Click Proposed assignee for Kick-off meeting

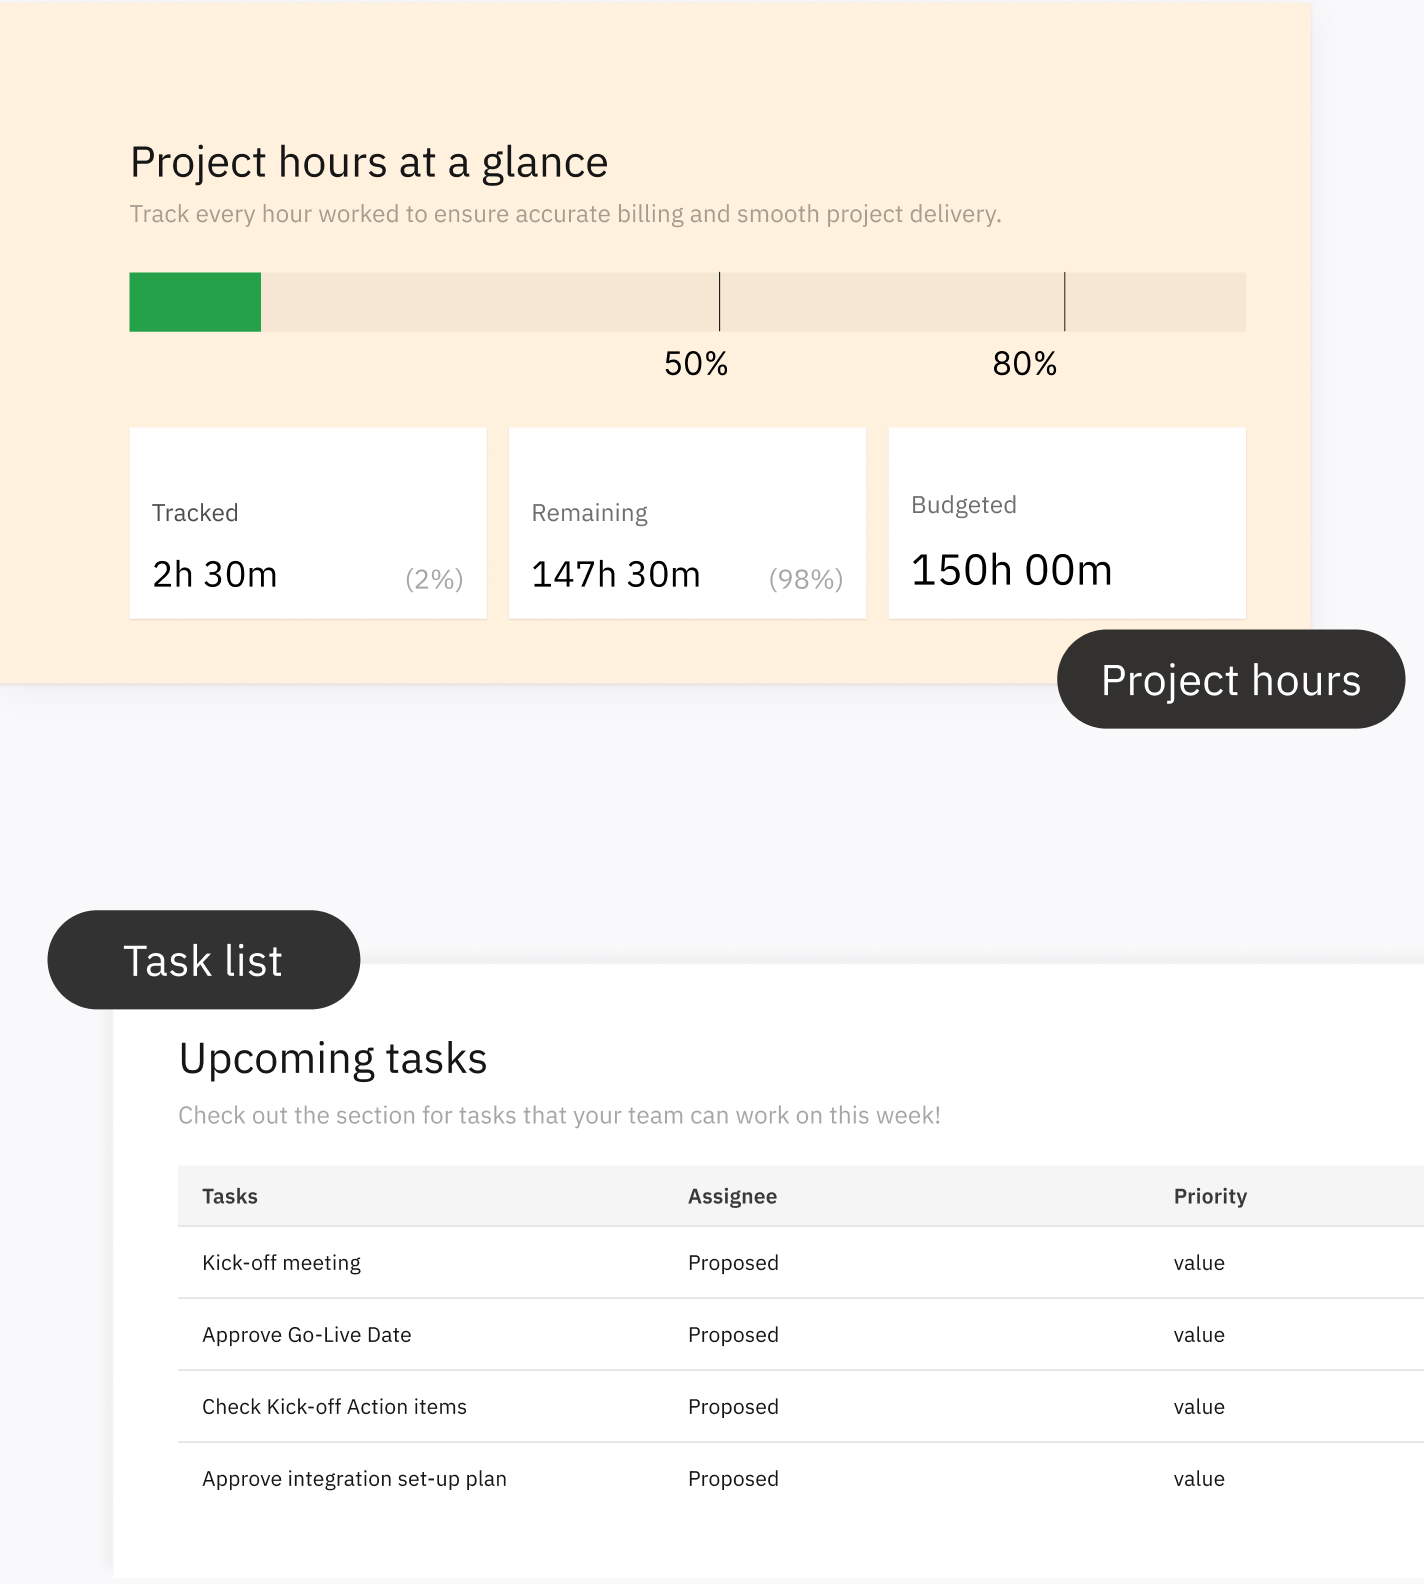733,1263
